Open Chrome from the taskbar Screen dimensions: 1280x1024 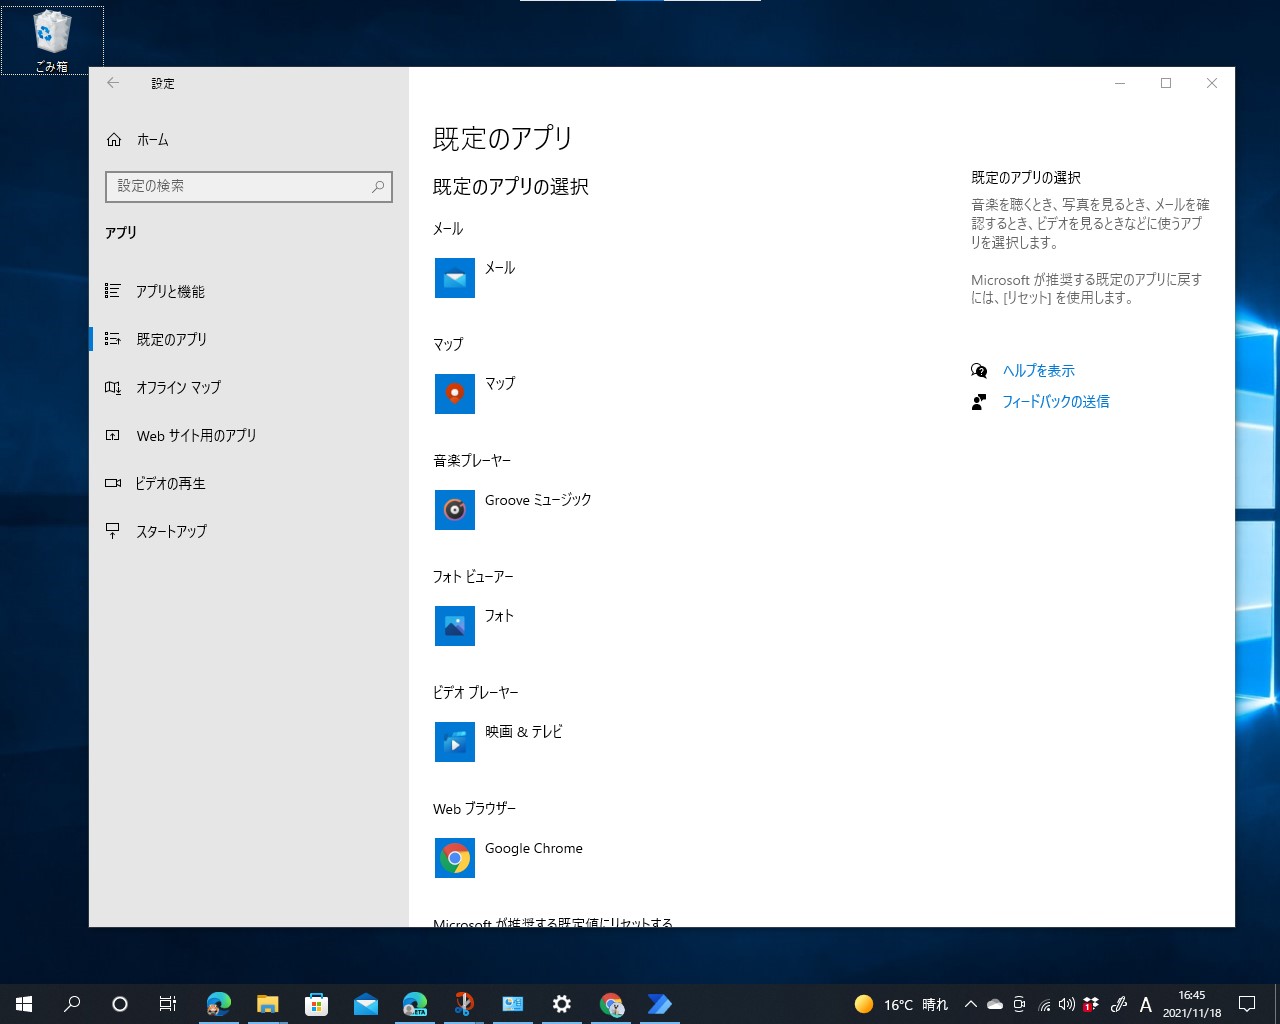point(611,1003)
